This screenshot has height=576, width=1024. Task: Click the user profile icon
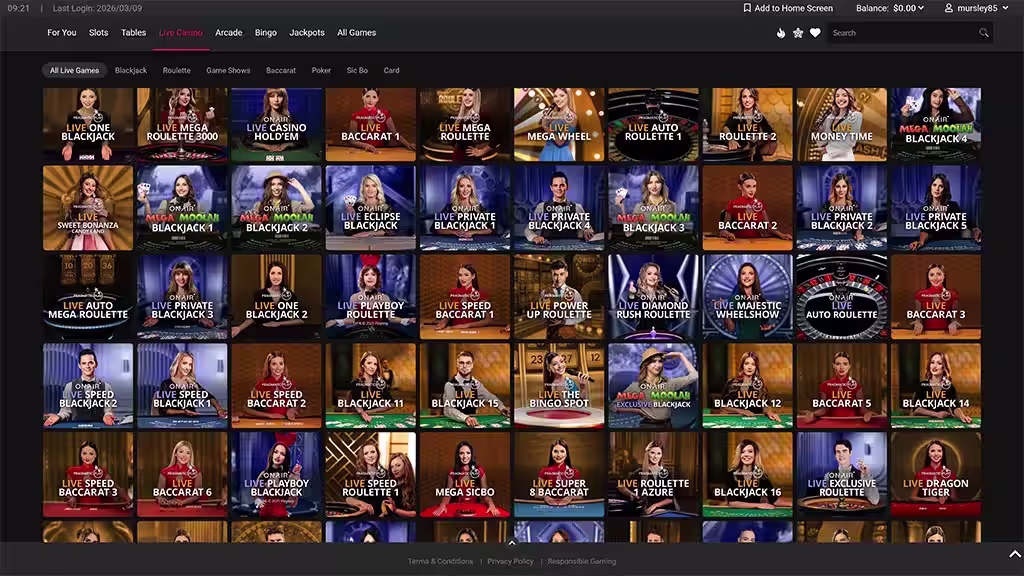(948, 8)
